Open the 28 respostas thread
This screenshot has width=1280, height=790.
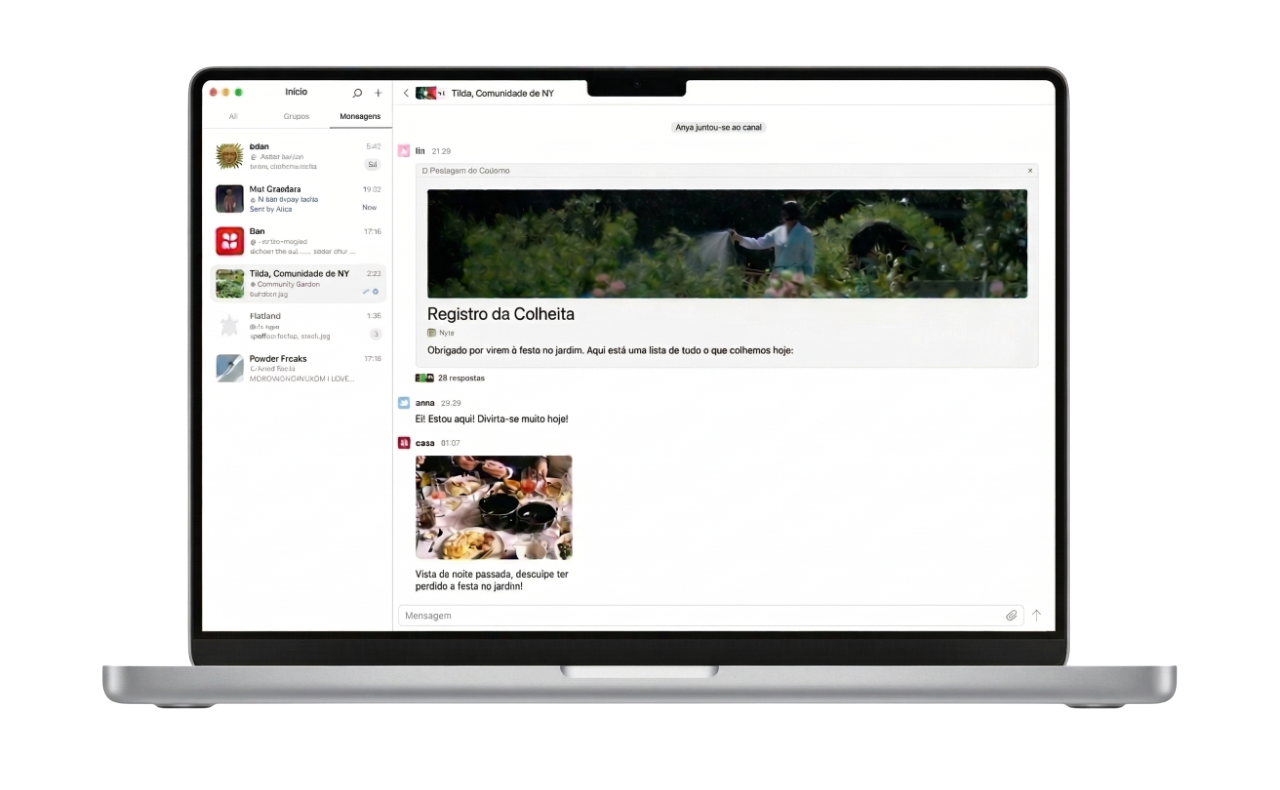[460, 378]
